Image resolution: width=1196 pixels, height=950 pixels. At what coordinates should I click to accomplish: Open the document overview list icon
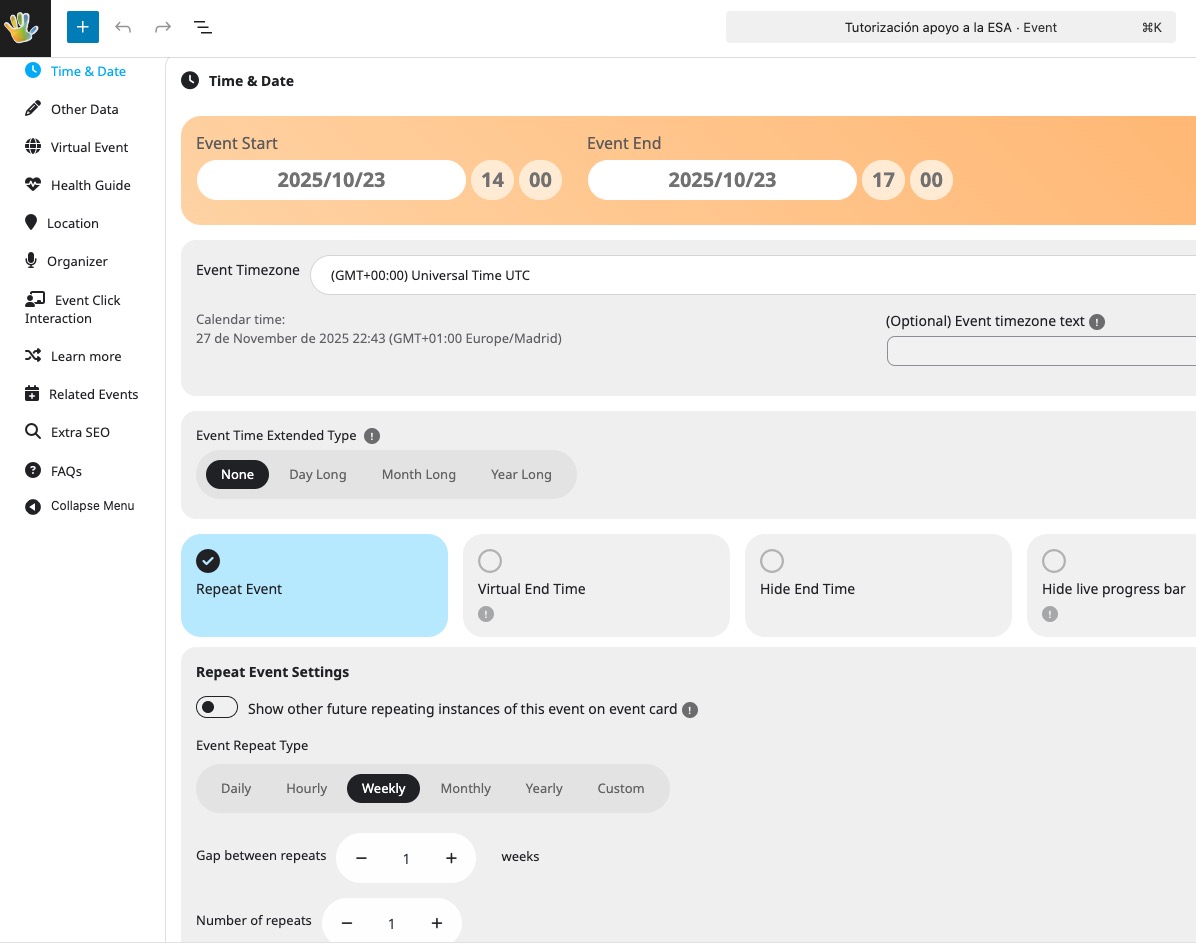203,27
